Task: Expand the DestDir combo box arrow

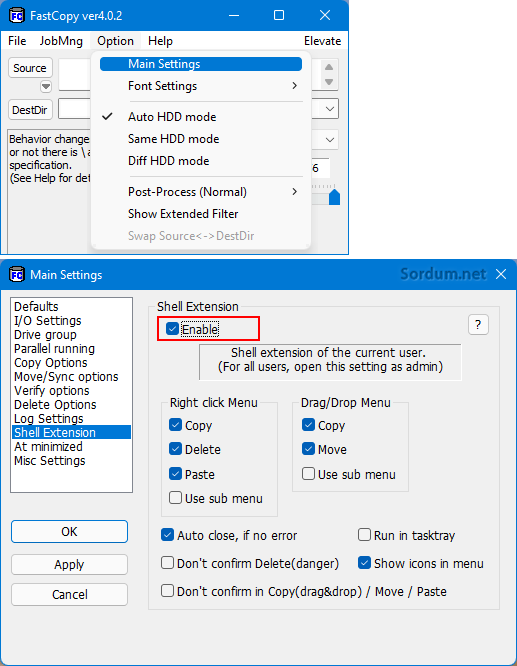Action: pos(330,109)
